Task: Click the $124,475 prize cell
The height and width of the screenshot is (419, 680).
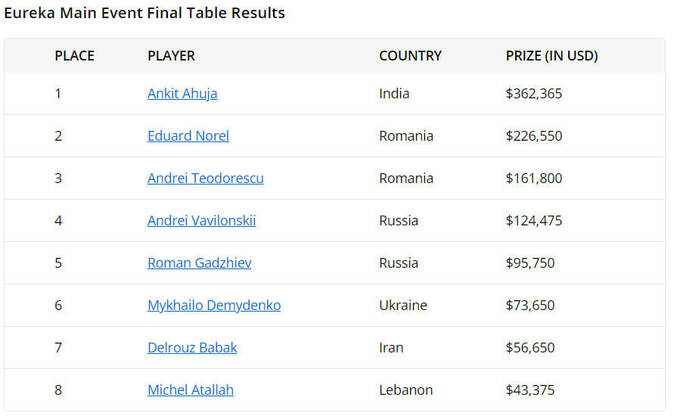Action: coord(534,220)
